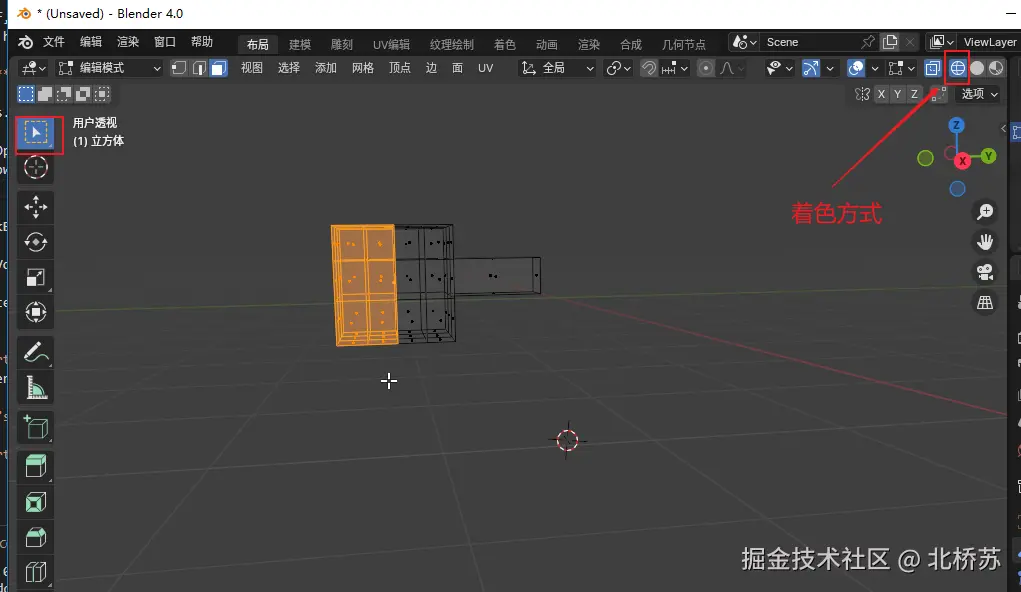Activate the Rotate tool
Image resolution: width=1021 pixels, height=592 pixels.
click(36, 242)
